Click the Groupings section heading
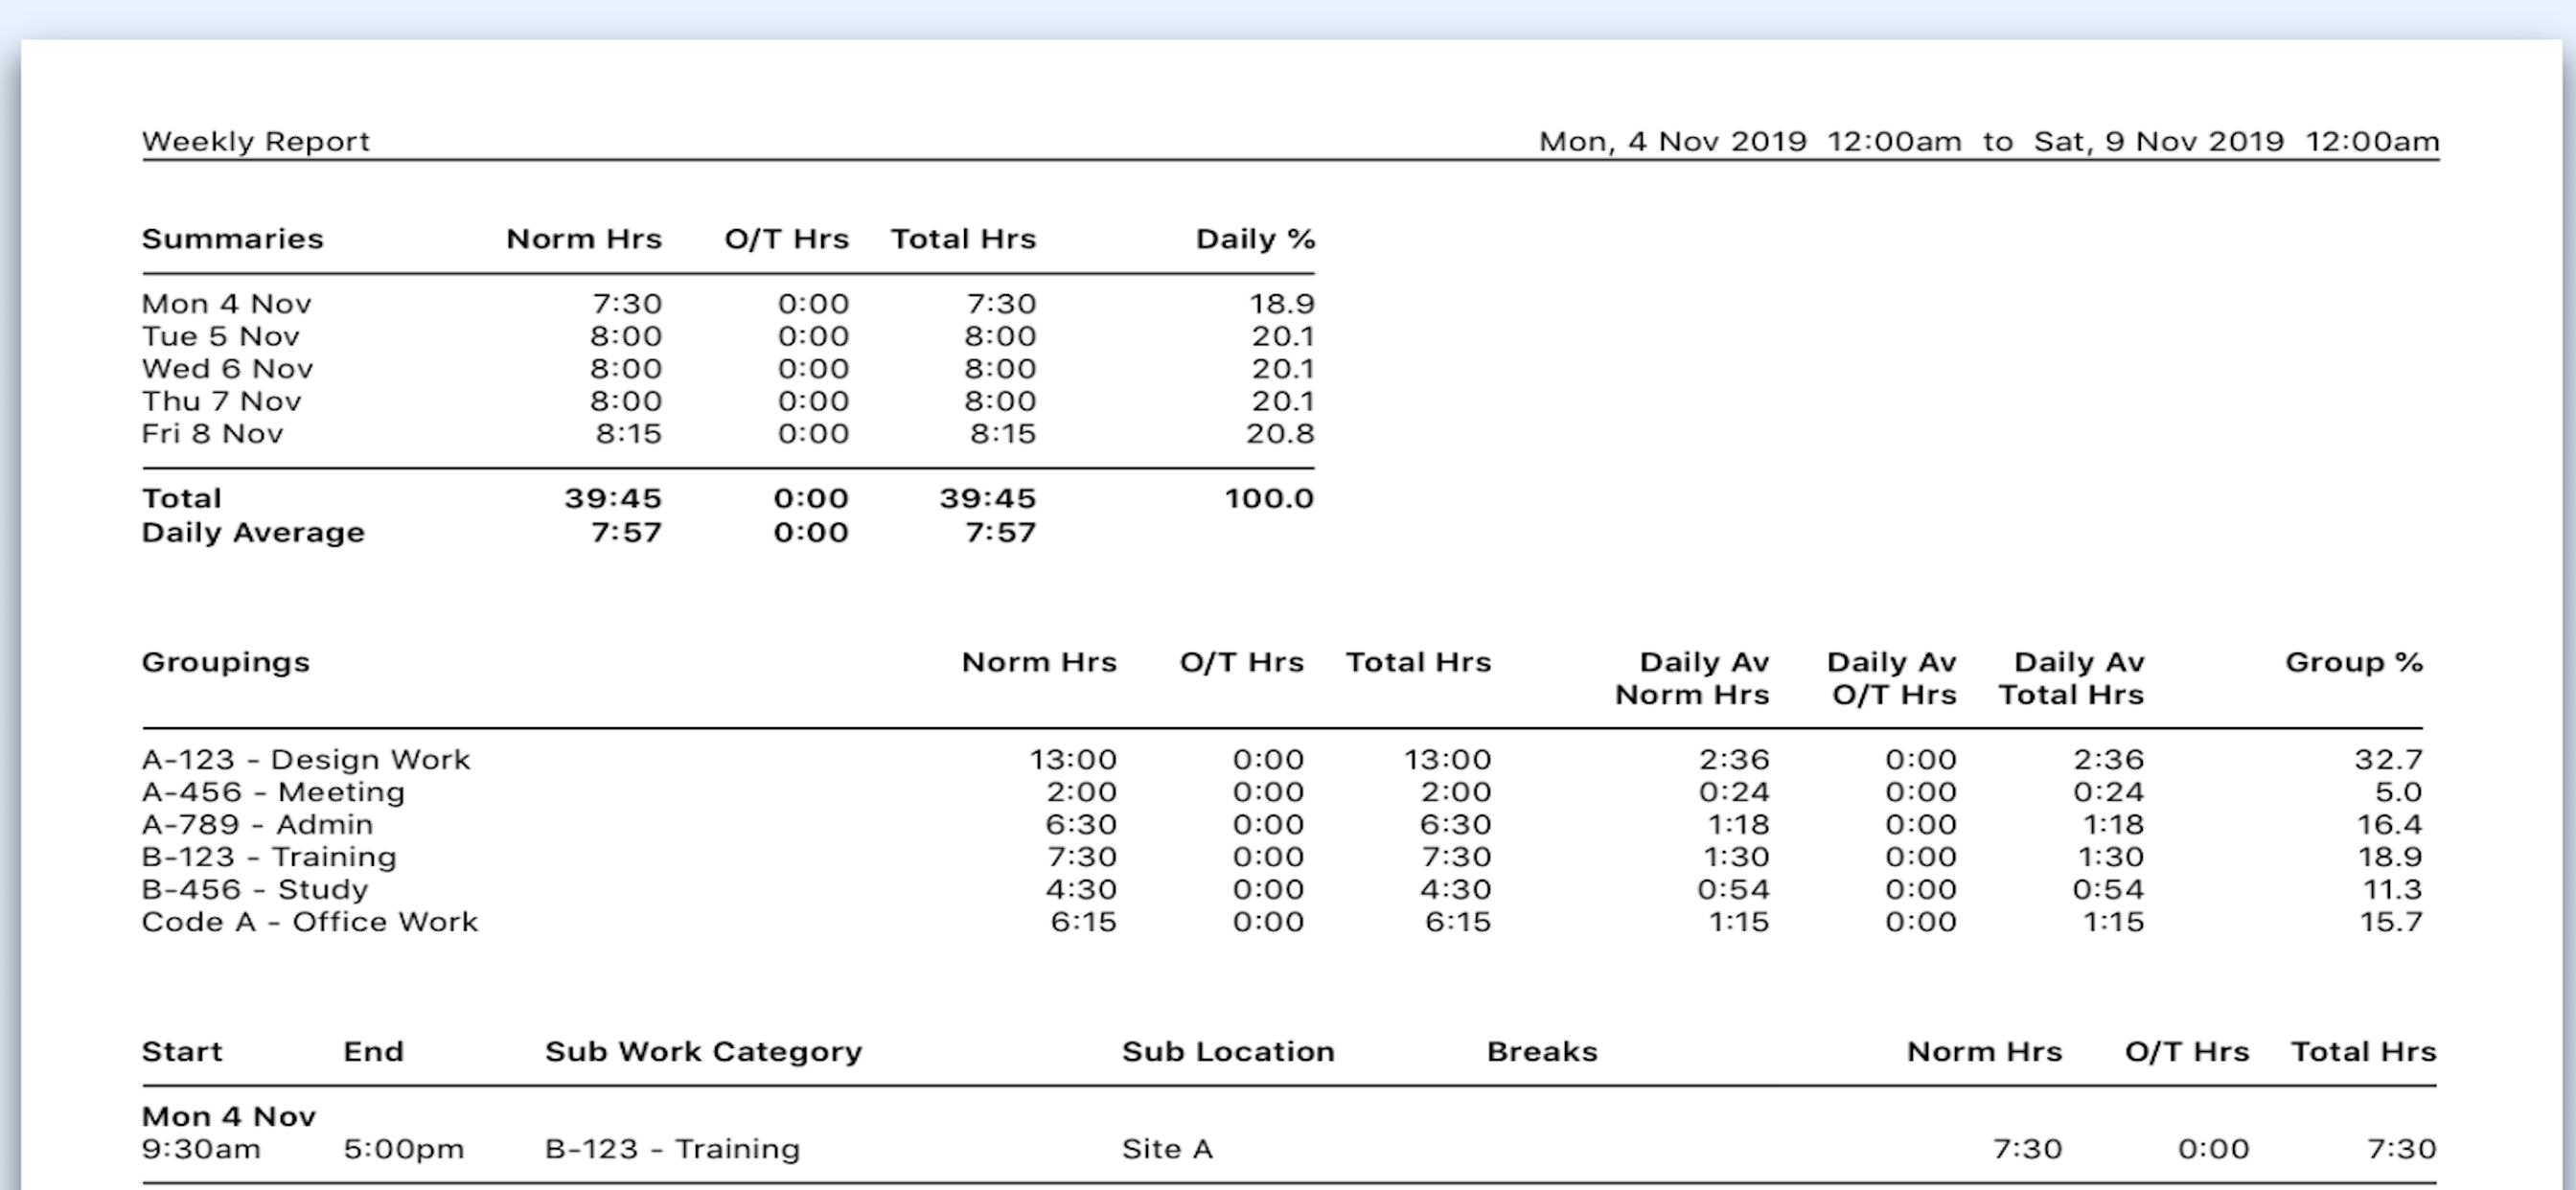This screenshot has width=2576, height=1190. [x=226, y=662]
